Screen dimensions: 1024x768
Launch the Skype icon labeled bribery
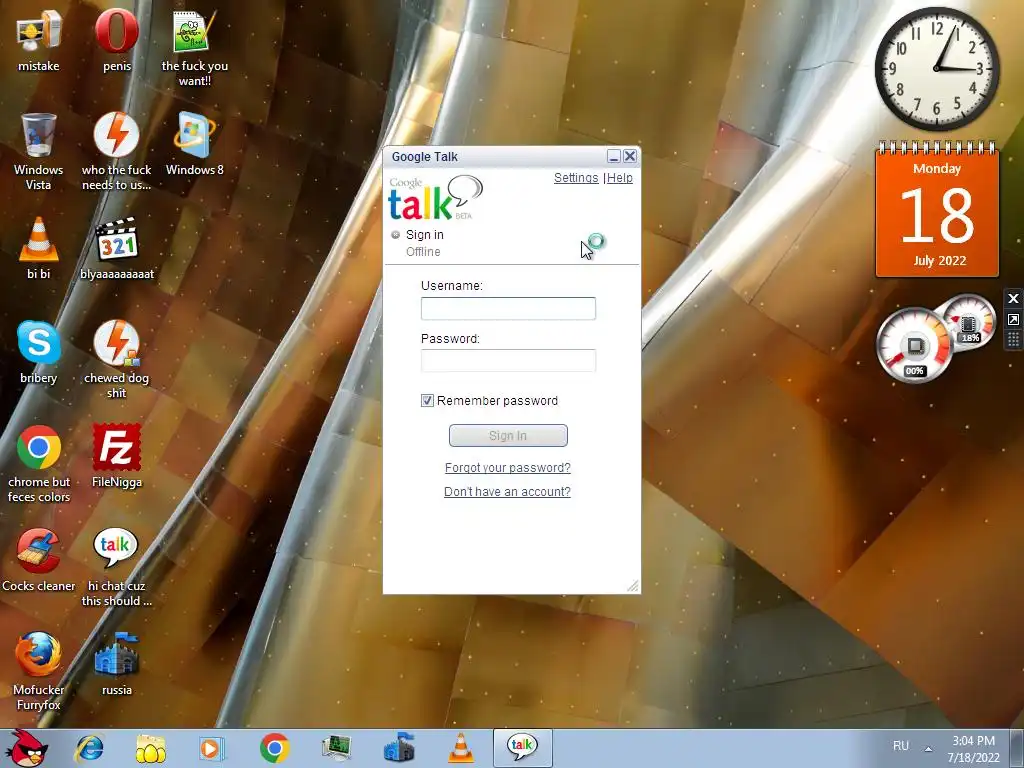[39, 343]
